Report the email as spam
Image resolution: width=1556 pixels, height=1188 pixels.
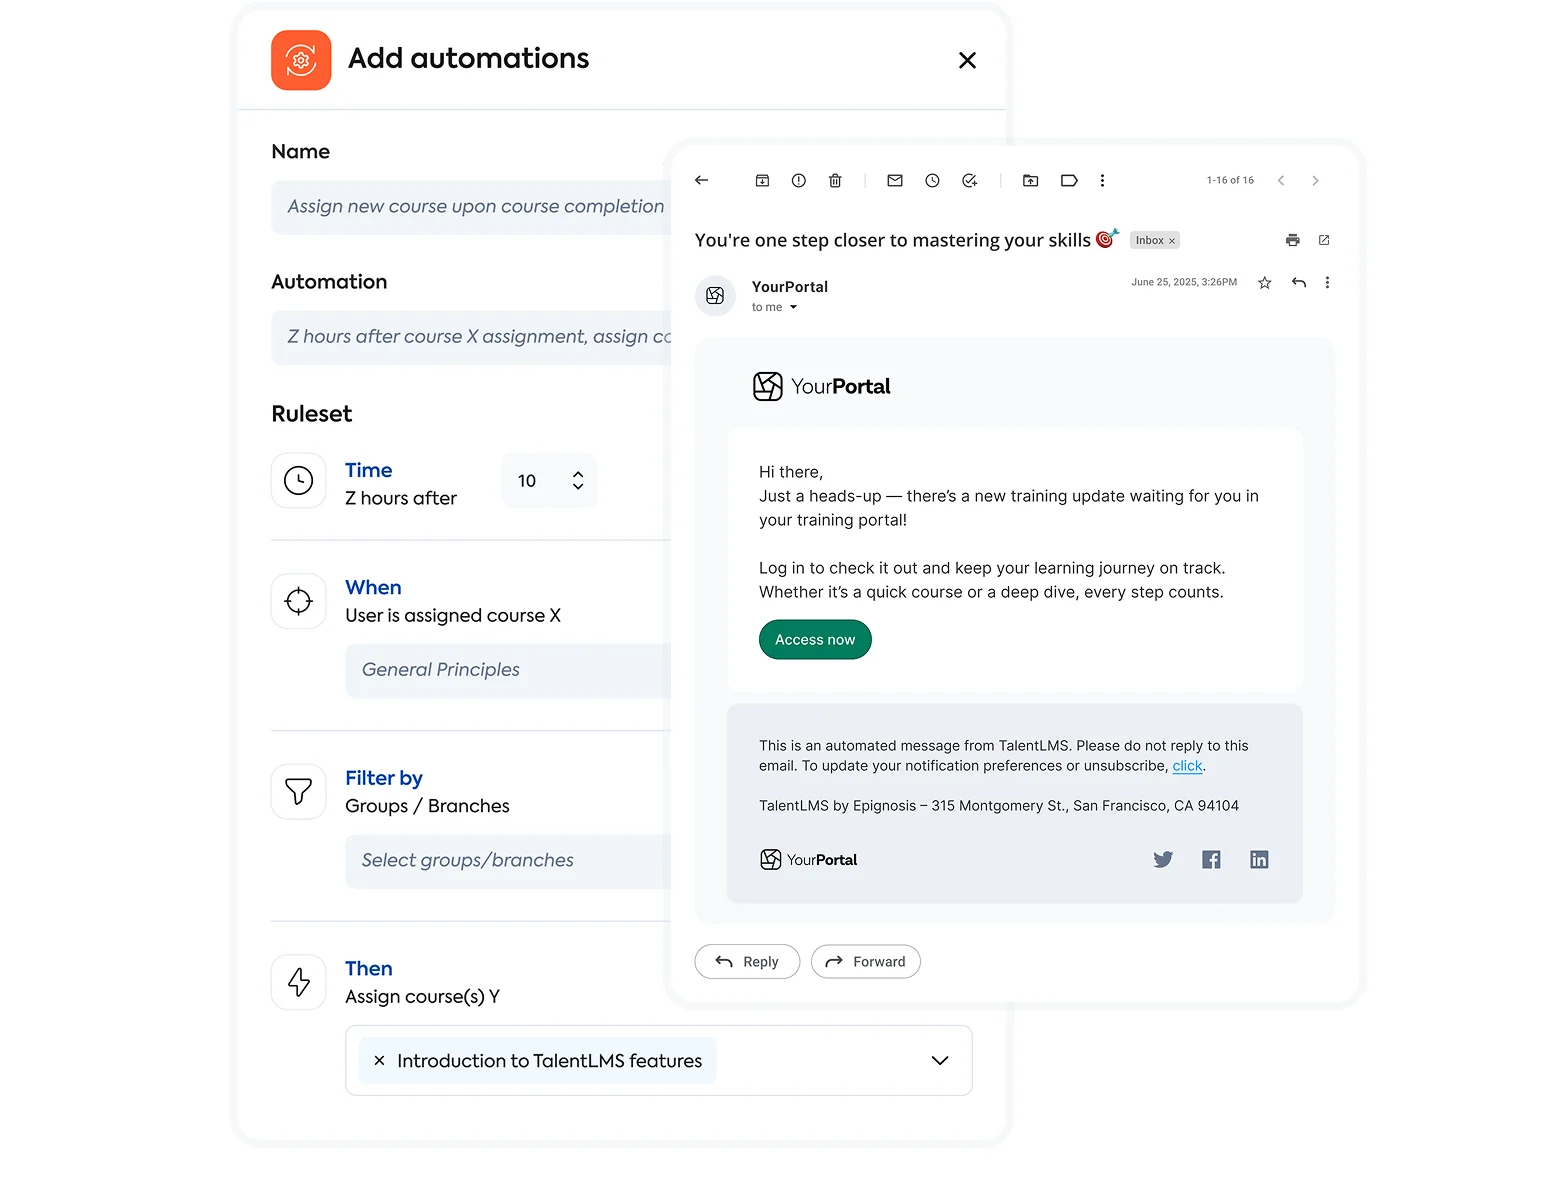tap(798, 181)
